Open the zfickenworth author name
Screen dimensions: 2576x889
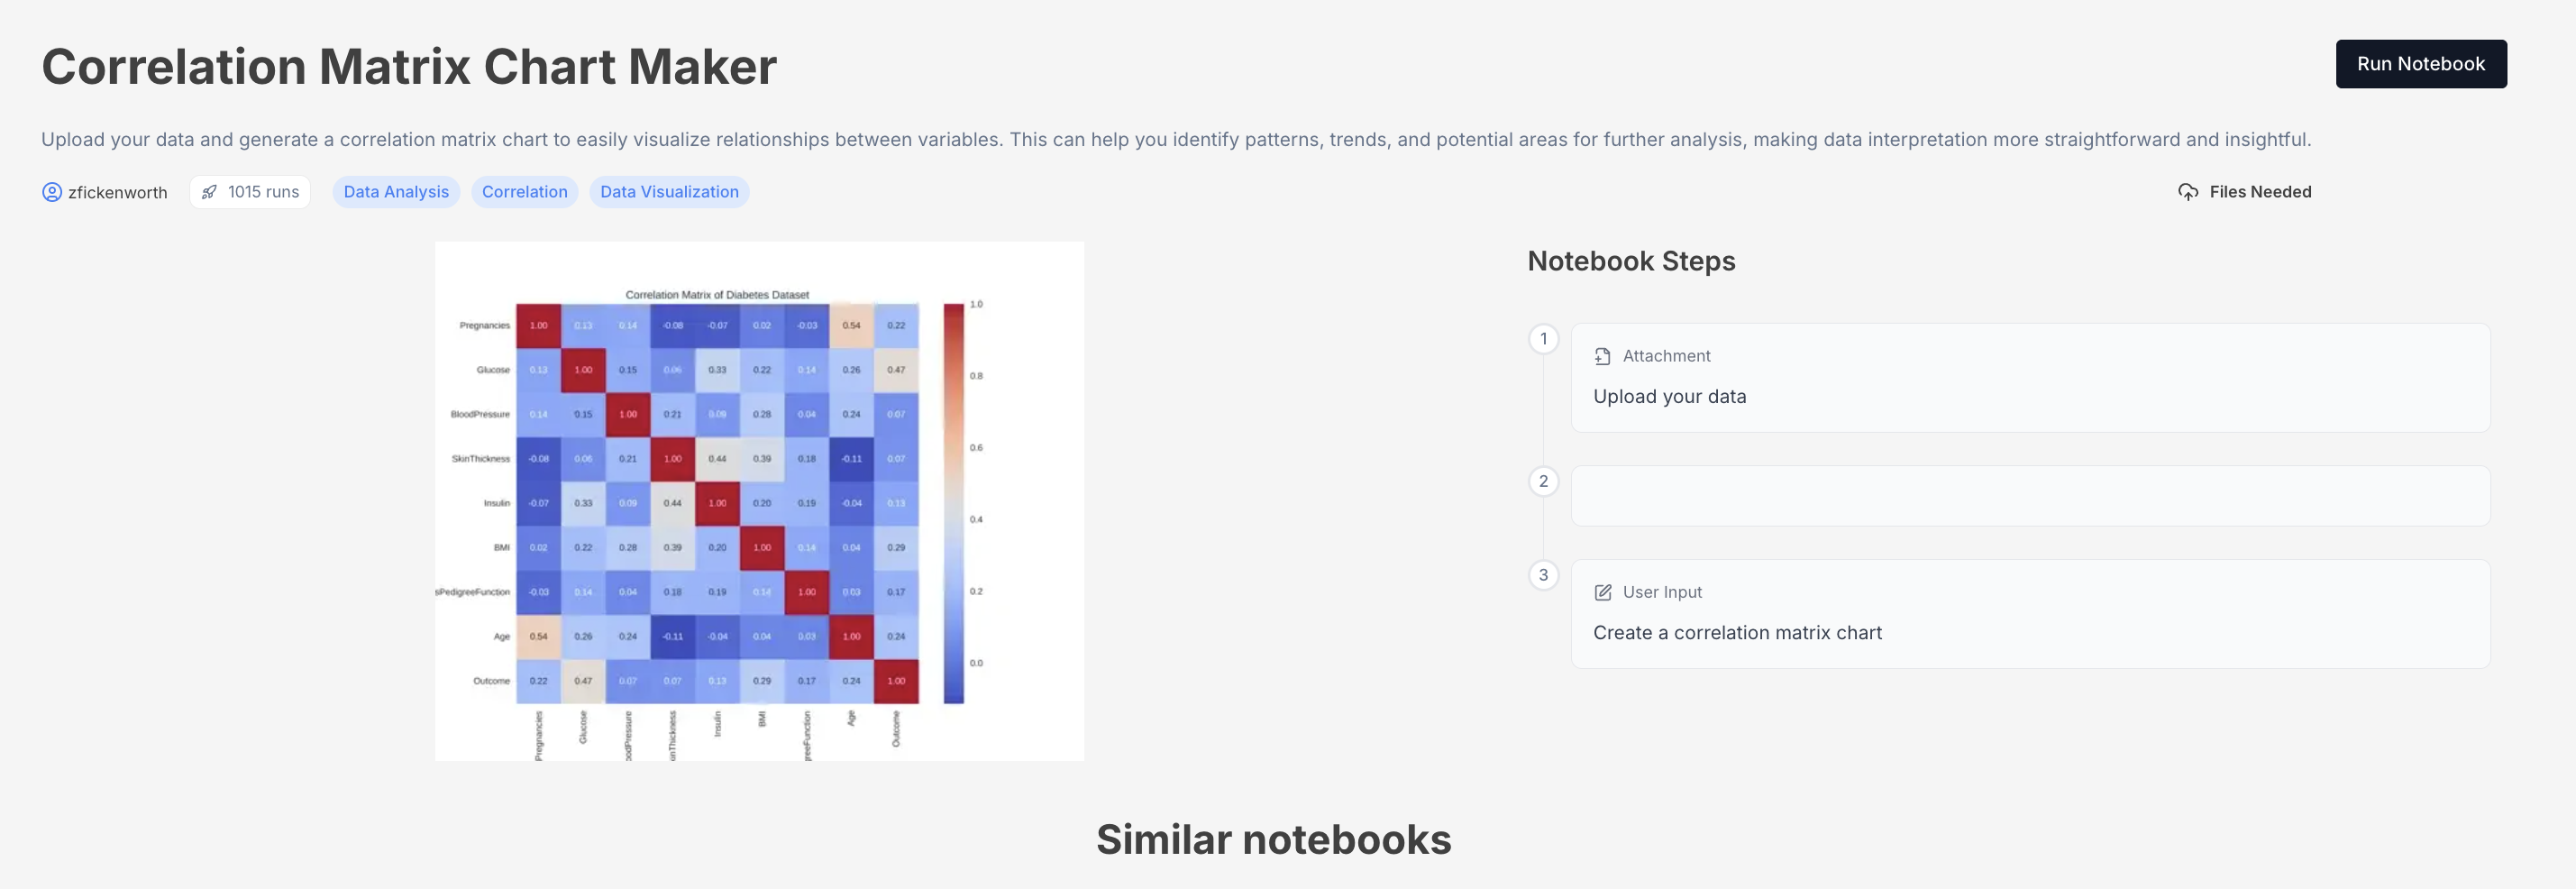pos(118,192)
